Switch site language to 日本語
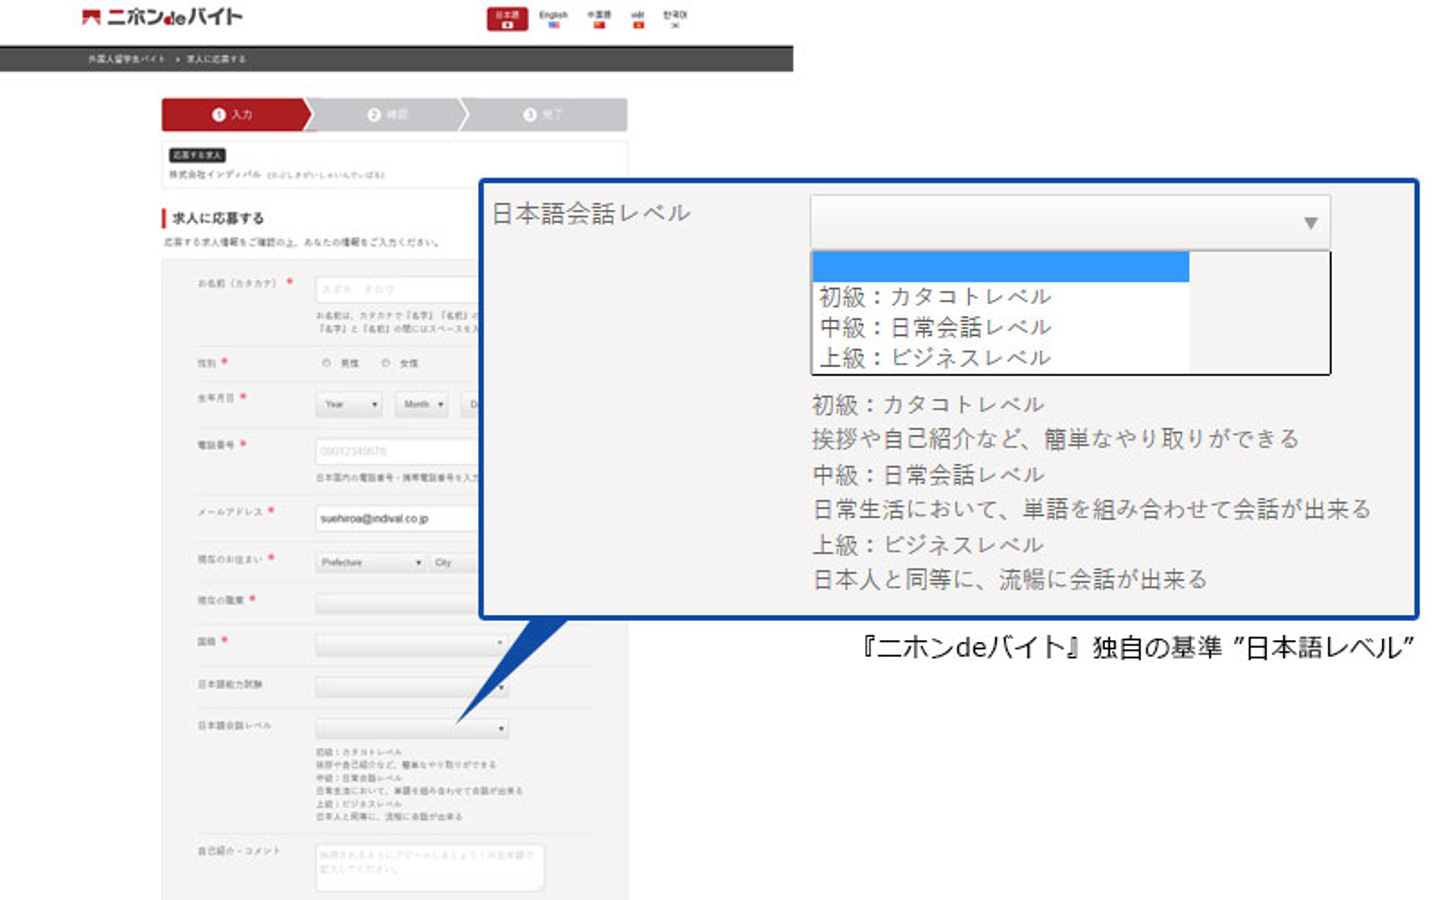This screenshot has width=1440, height=900. [x=507, y=18]
